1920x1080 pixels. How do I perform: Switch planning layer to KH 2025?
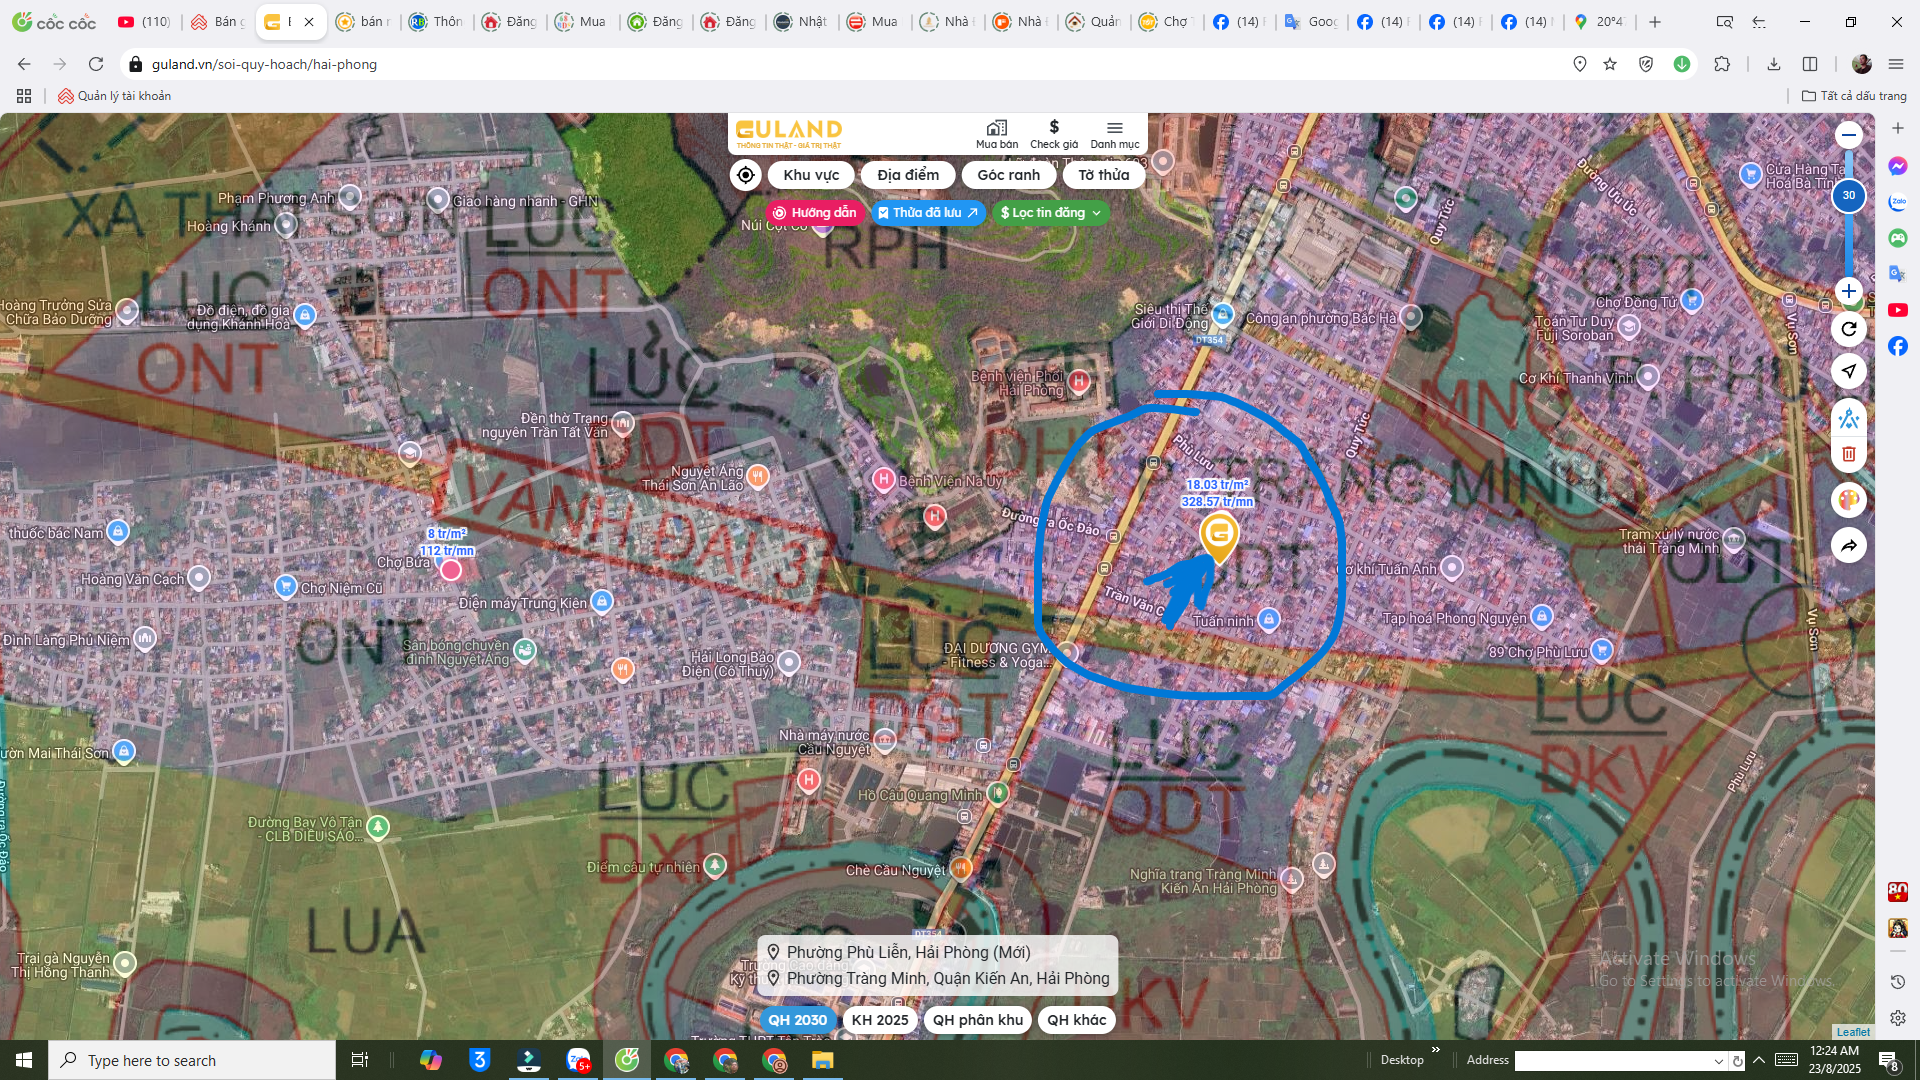(x=879, y=1020)
